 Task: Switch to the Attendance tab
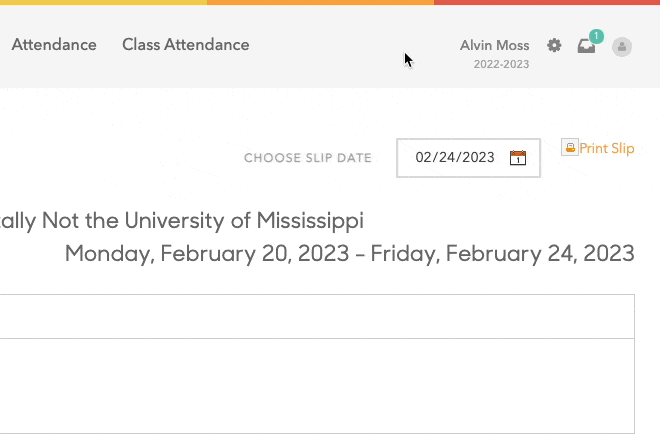[x=54, y=45]
